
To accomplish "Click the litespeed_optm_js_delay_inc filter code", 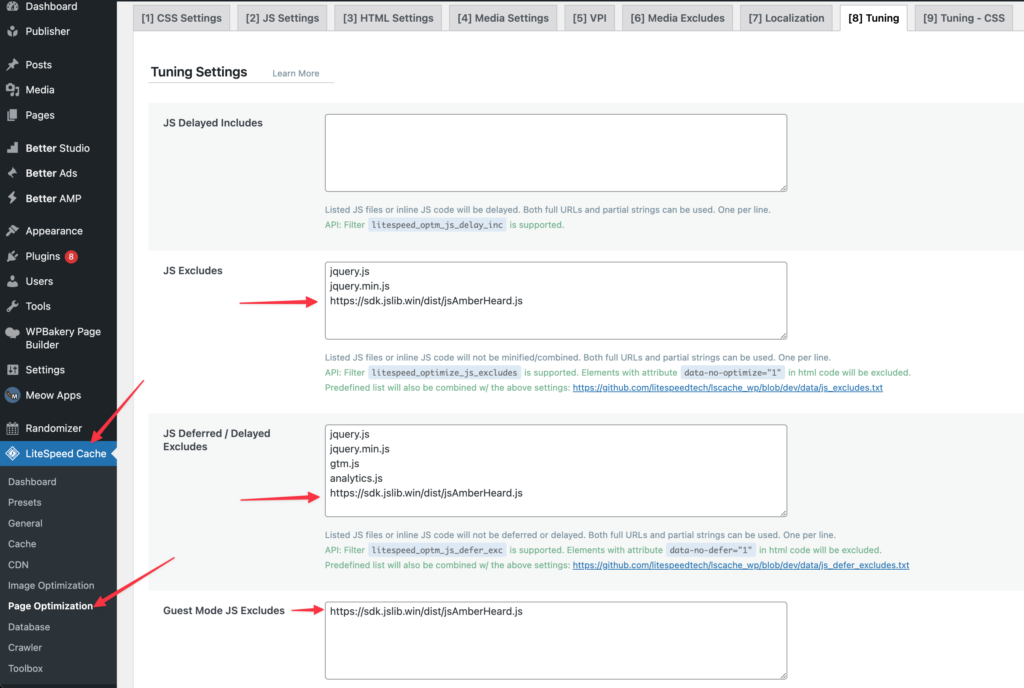I will tap(437, 225).
